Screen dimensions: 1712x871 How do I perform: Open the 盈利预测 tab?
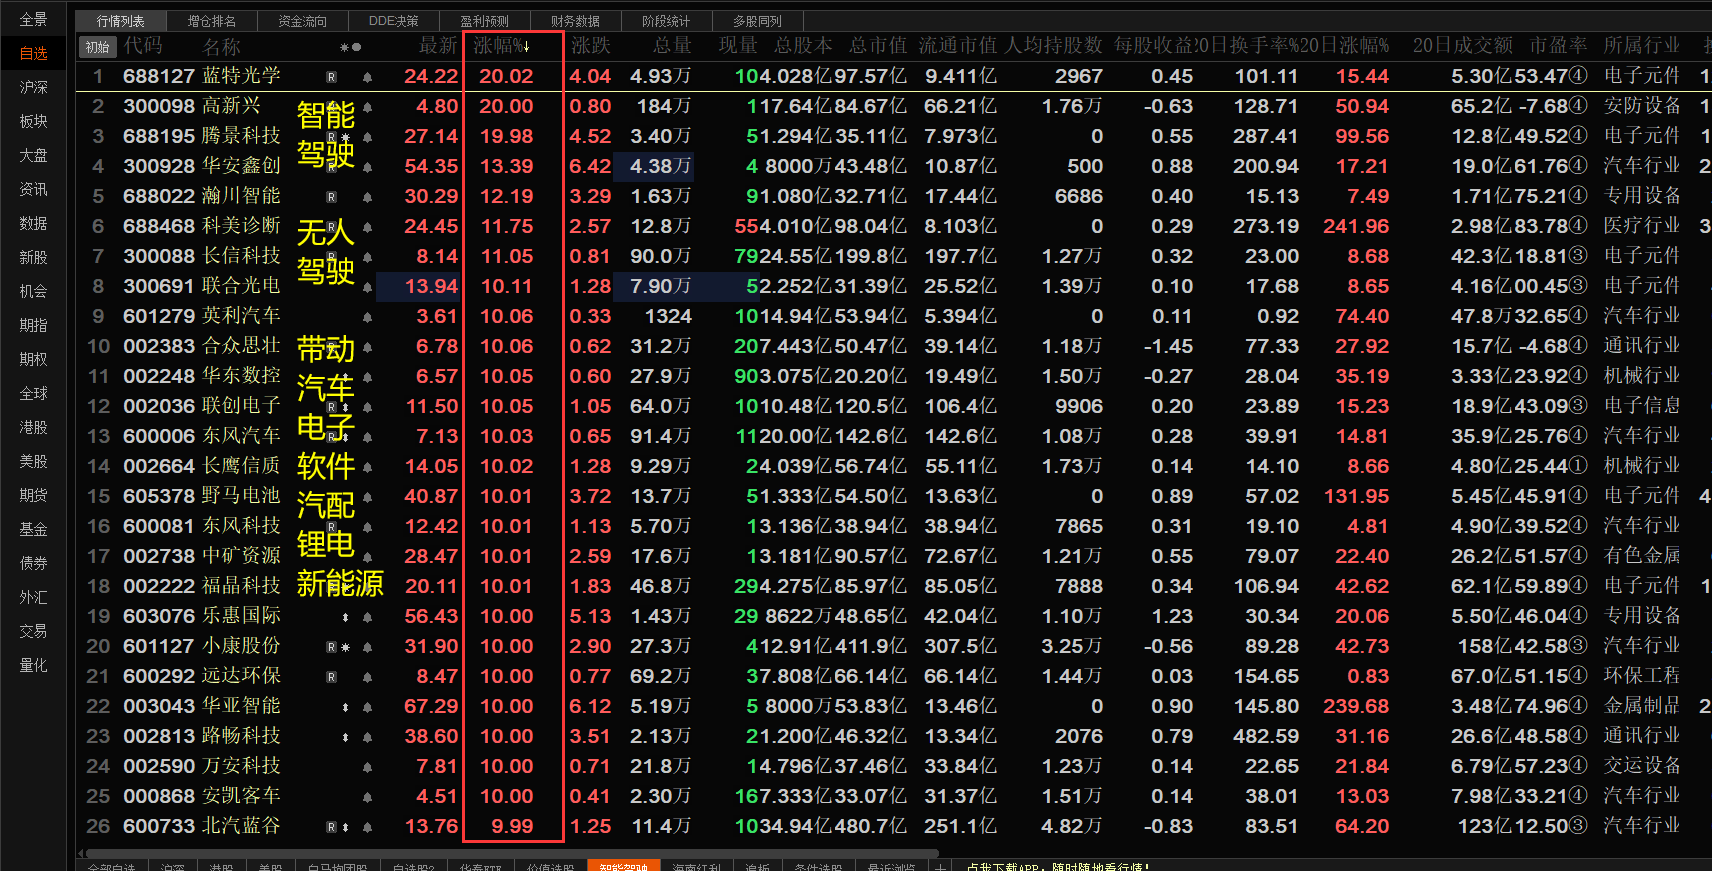click(x=484, y=21)
